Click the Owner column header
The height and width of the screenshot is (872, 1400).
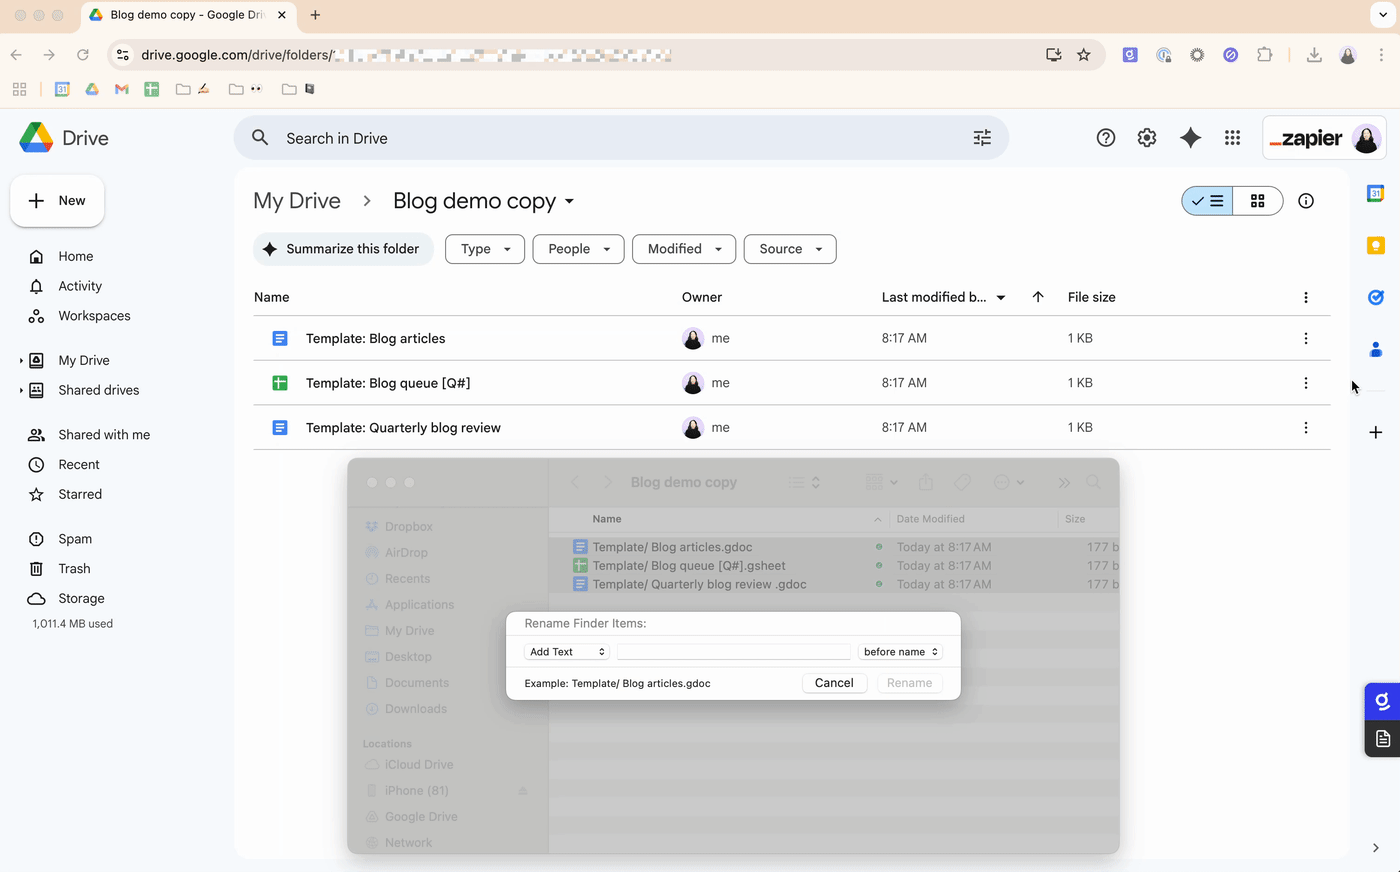coord(702,297)
